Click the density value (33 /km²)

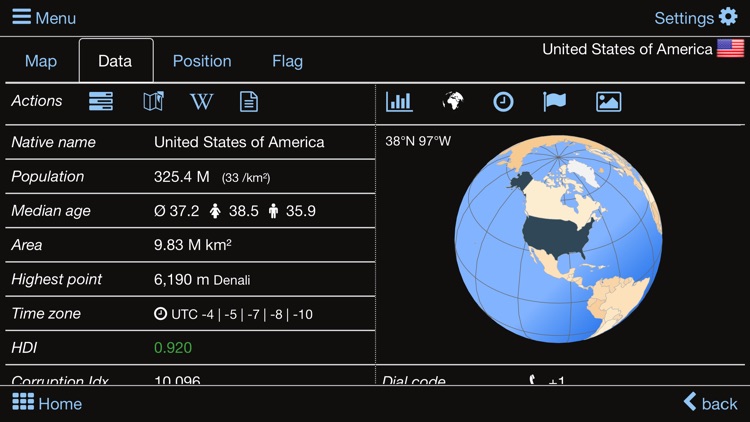(x=246, y=178)
